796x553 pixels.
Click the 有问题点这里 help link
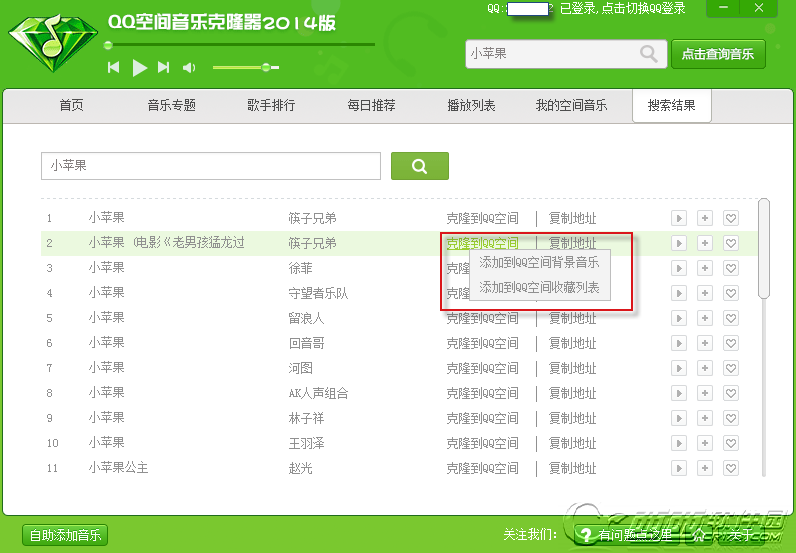(x=628, y=535)
